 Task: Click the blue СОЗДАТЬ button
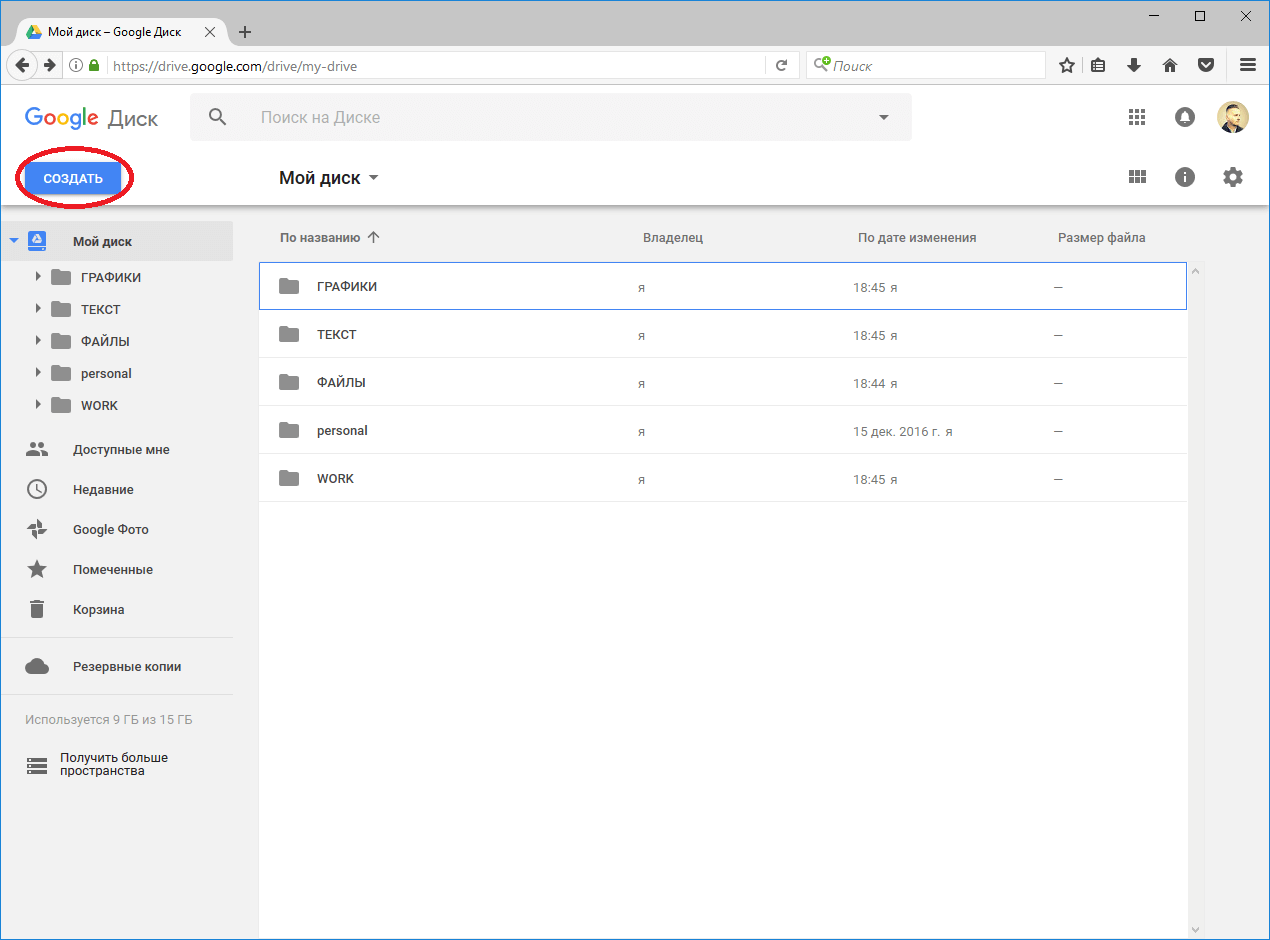coord(73,178)
